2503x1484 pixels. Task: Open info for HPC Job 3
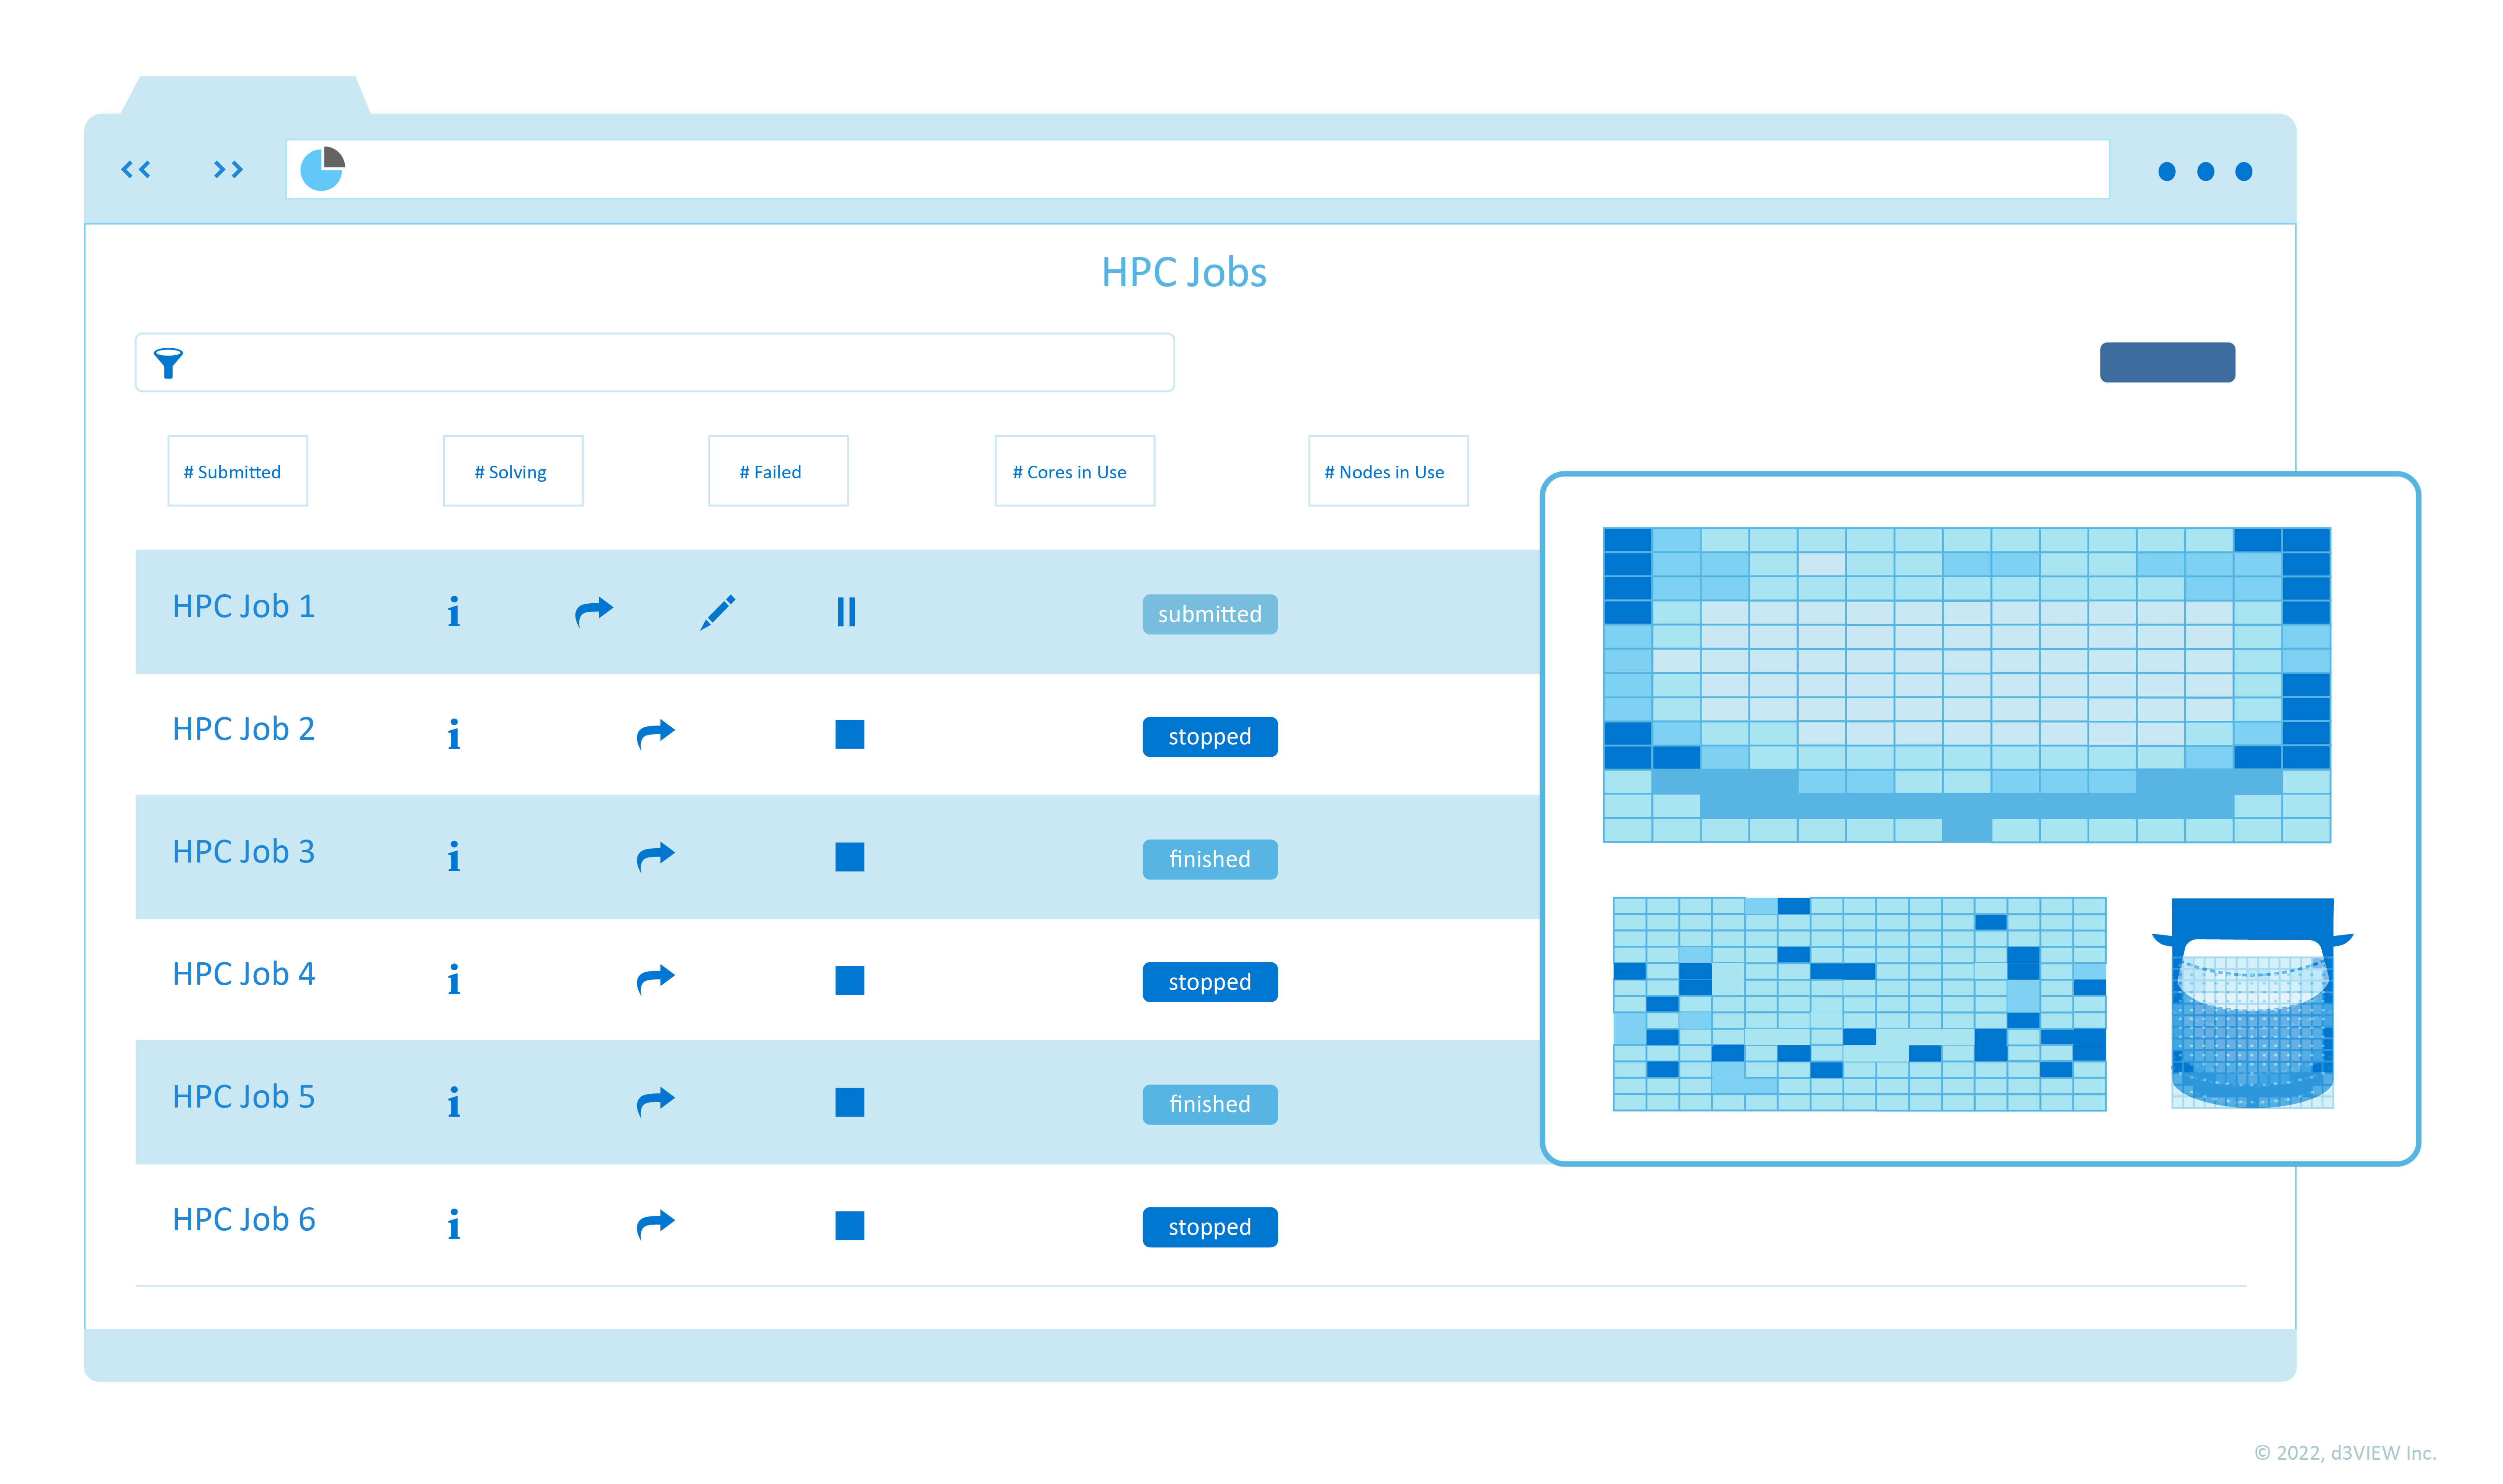pos(454,857)
